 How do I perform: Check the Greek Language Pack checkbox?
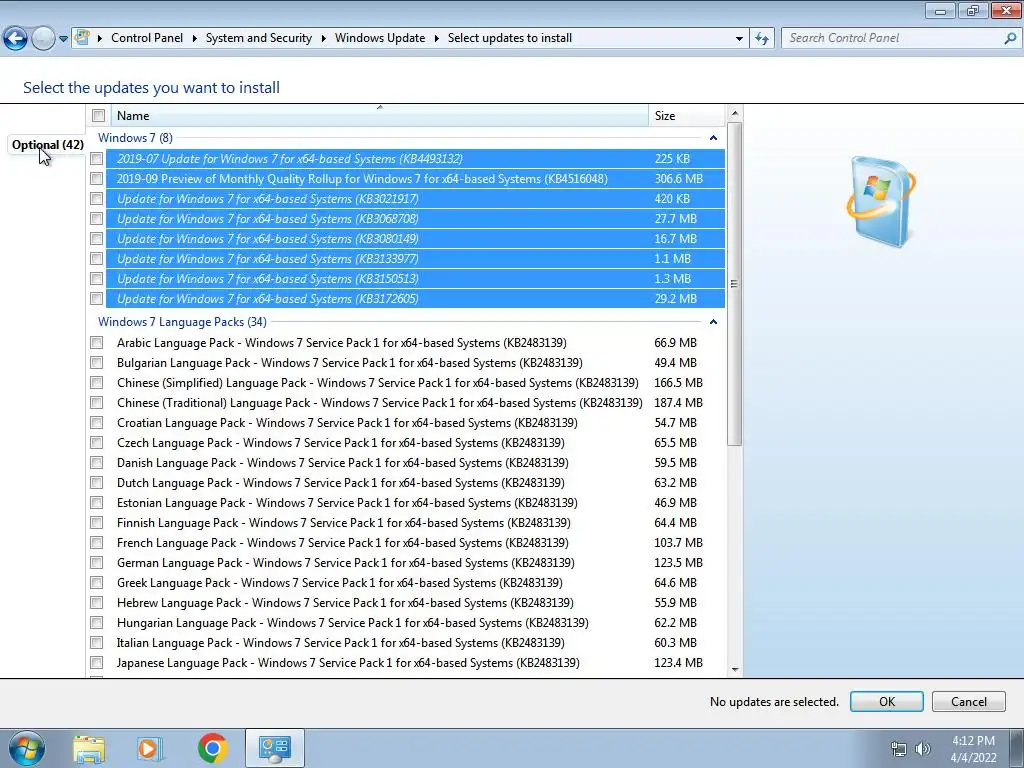97,583
